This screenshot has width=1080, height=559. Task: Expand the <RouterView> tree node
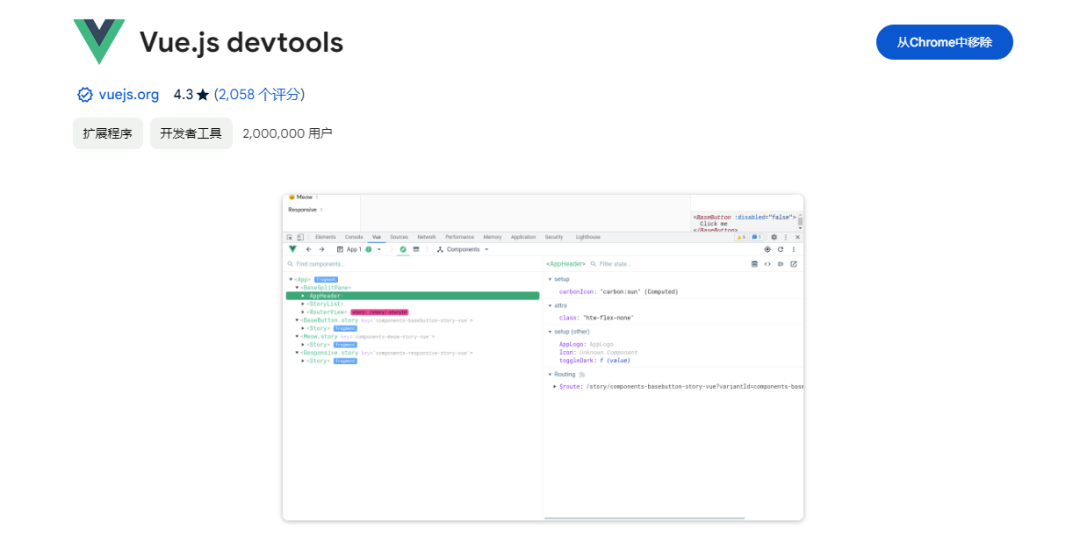pyautogui.click(x=303, y=312)
